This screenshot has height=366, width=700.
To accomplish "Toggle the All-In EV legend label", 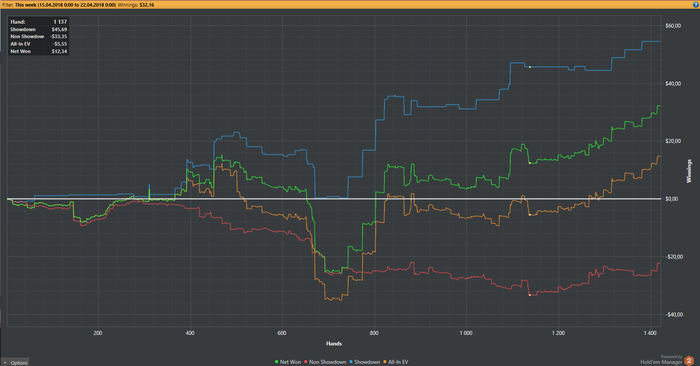I will coord(398,362).
